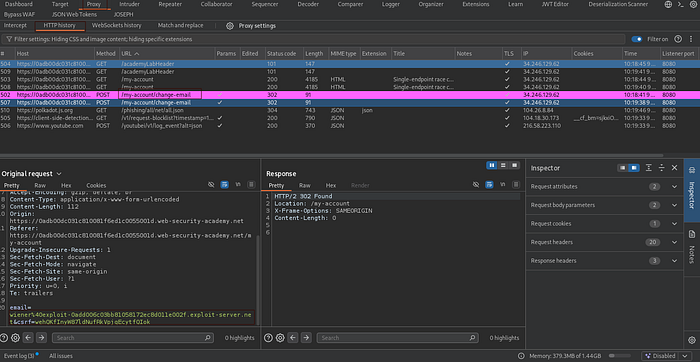This screenshot has height=362, width=700.
Task: Click the memory usage bar
Action: point(619,356)
